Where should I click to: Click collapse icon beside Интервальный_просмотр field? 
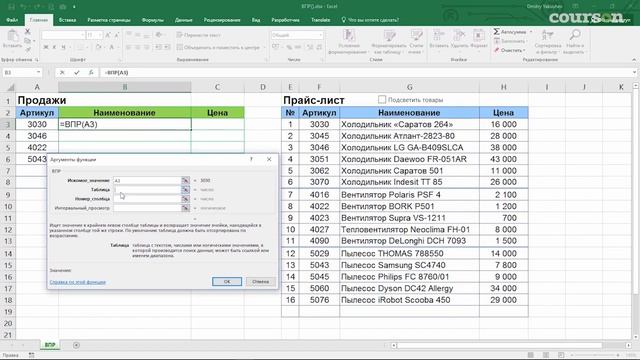185,208
